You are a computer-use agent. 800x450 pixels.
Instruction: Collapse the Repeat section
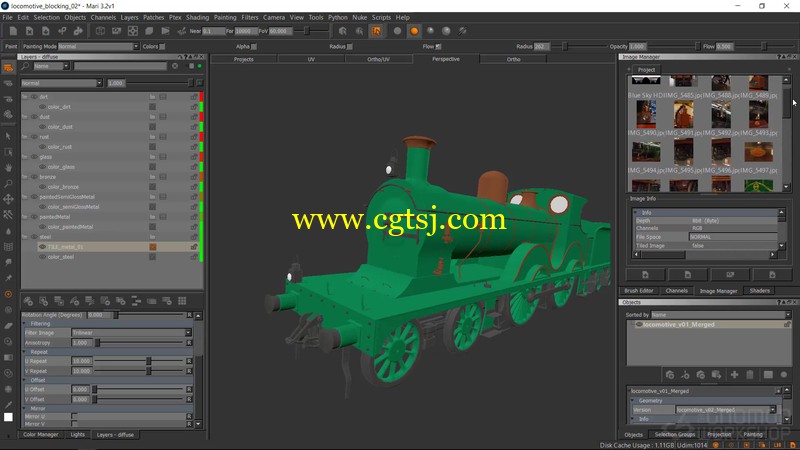click(x=24, y=352)
